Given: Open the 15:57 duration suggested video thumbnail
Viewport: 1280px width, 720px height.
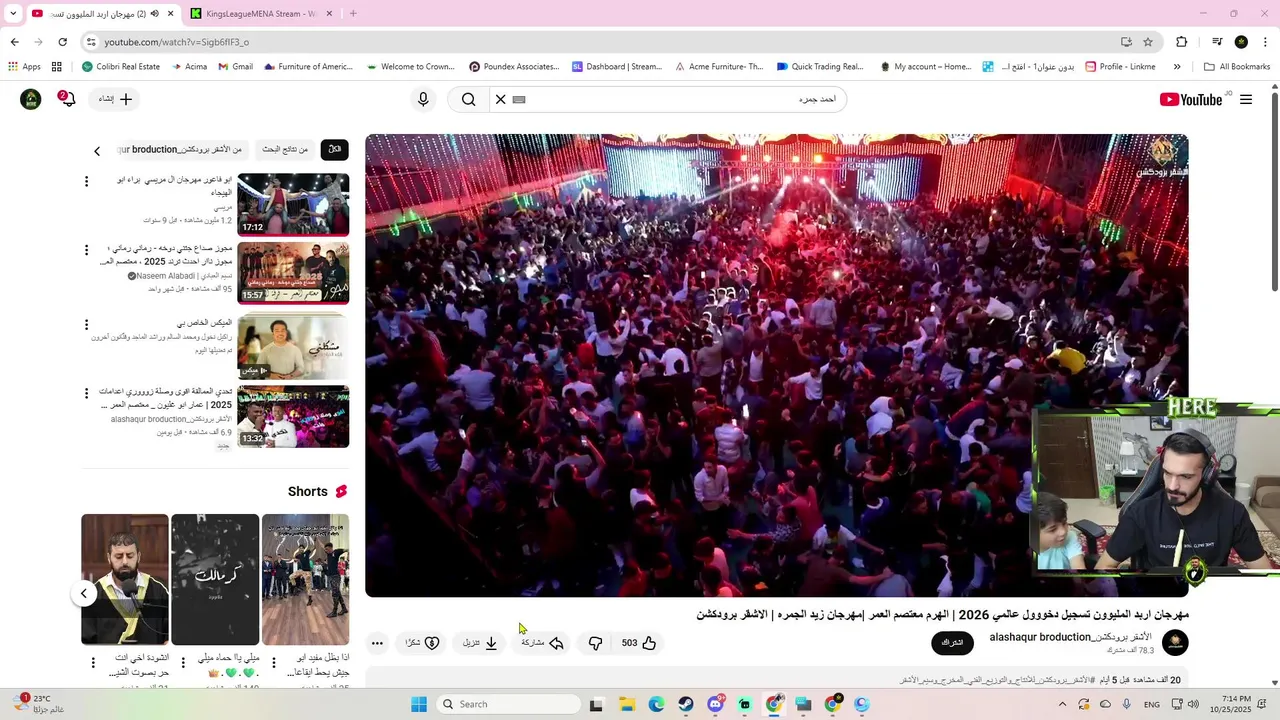Looking at the screenshot, I should (293, 273).
